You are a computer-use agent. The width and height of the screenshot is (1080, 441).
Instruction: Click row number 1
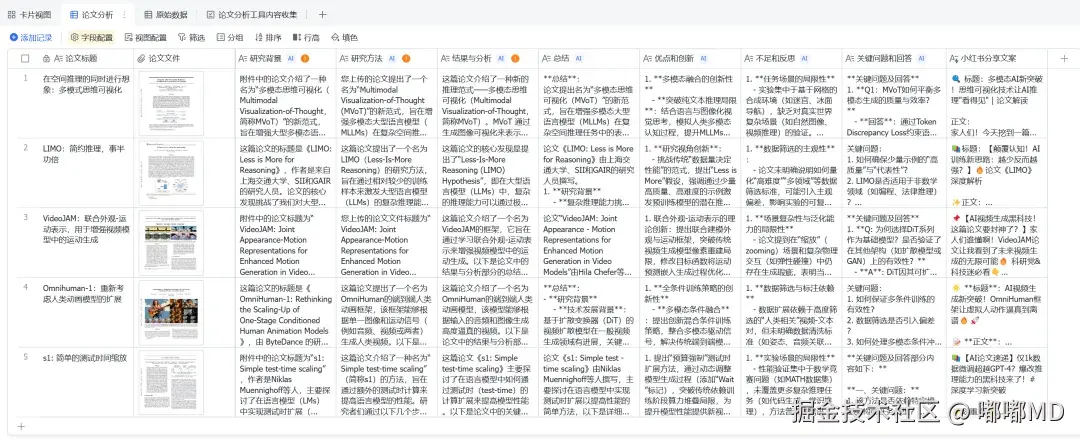pyautogui.click(x=25, y=77)
